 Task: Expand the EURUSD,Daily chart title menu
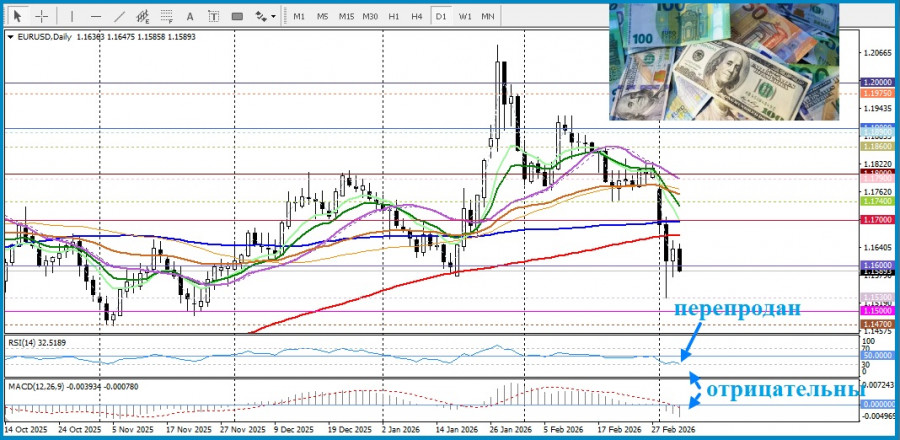[10, 36]
